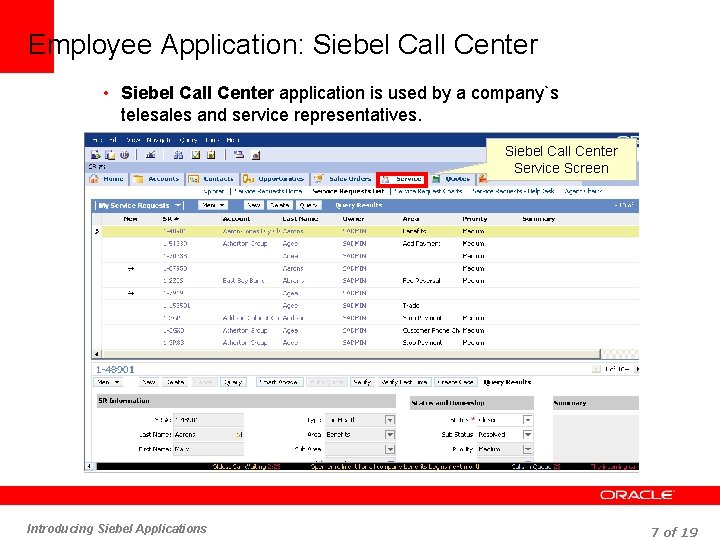Image resolution: width=720 pixels, height=540 pixels.
Task: Sort by the SR # column header
Action: coord(171,219)
